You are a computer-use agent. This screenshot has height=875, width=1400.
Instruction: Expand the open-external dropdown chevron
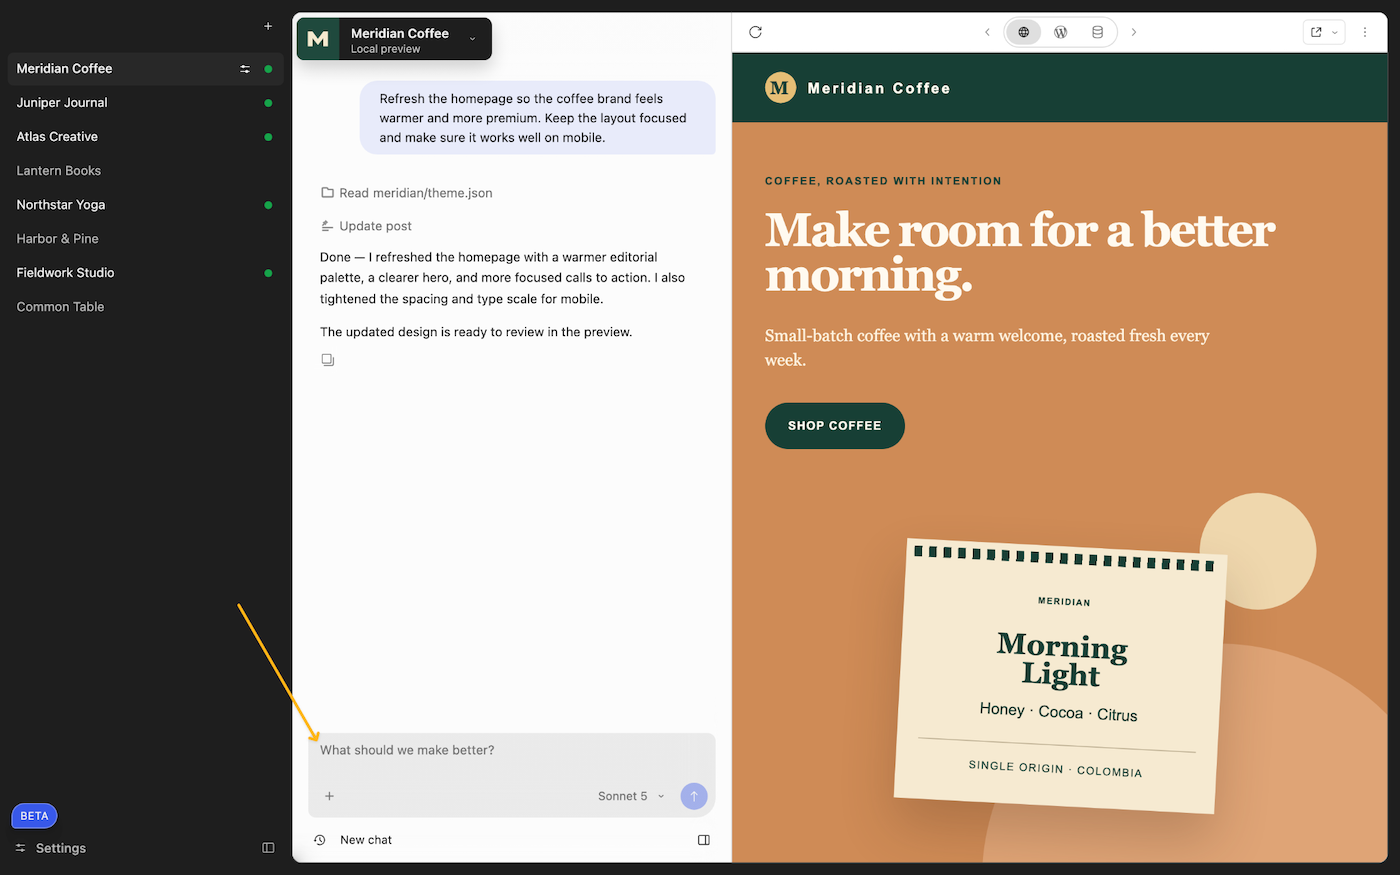1335,32
